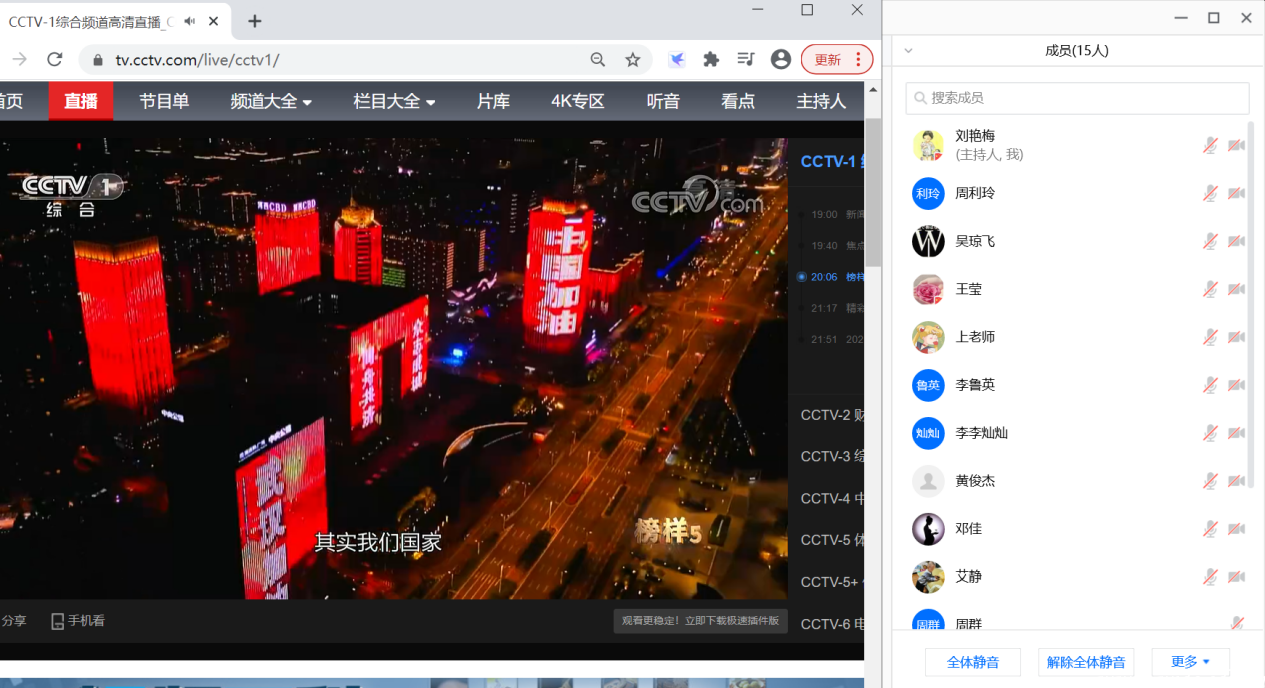Bookmark this page with the star icon
This screenshot has height=688, width=1265.
(x=632, y=60)
